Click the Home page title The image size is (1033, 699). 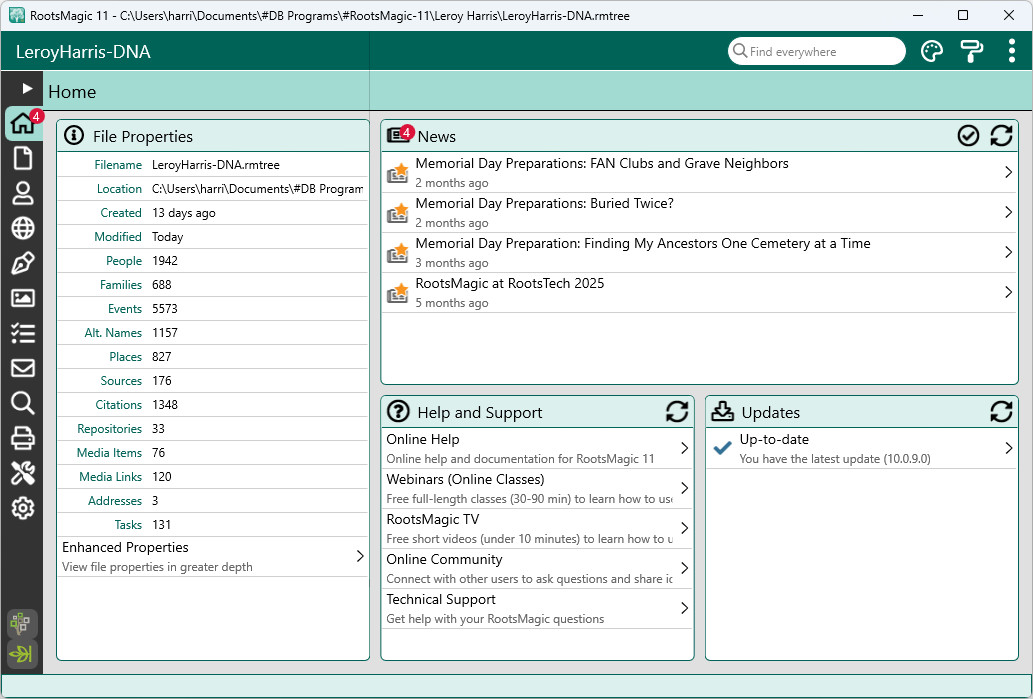pyautogui.click(x=72, y=92)
